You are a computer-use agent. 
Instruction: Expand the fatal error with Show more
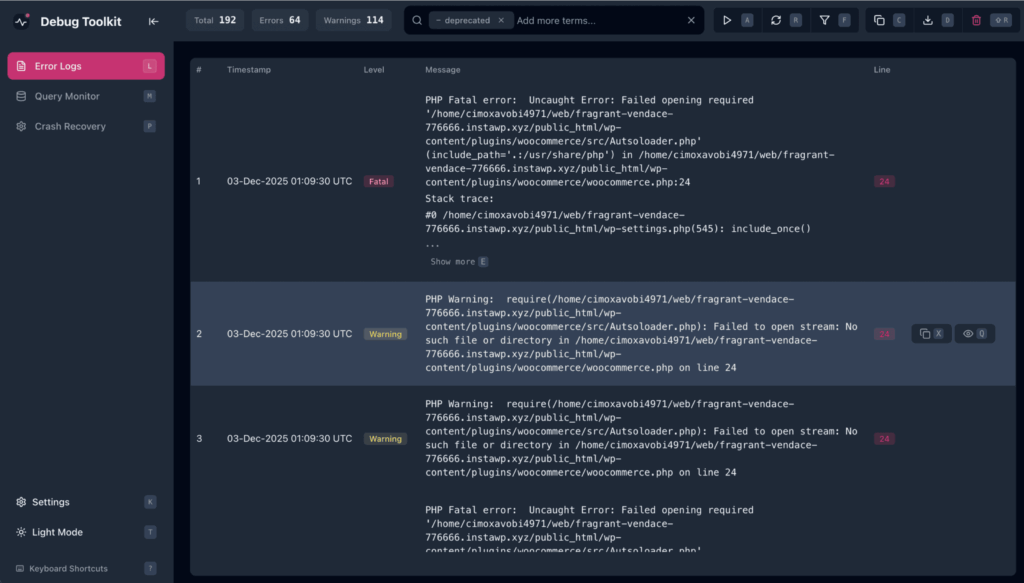click(x=459, y=261)
